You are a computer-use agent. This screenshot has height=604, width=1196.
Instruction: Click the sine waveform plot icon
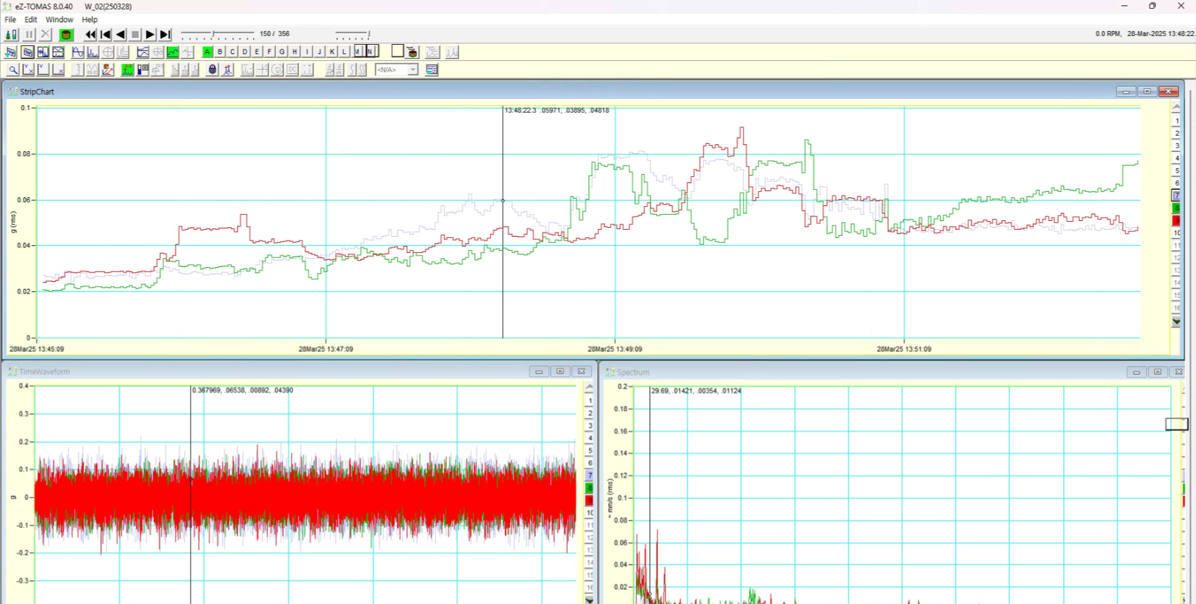click(x=77, y=52)
